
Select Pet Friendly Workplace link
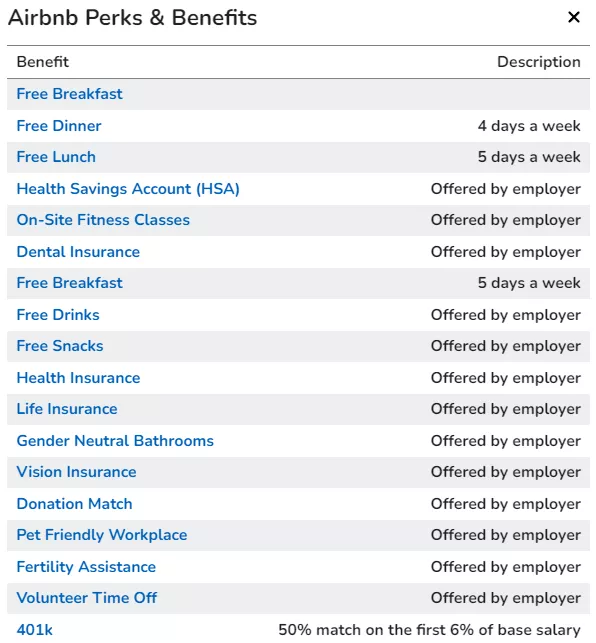click(102, 535)
